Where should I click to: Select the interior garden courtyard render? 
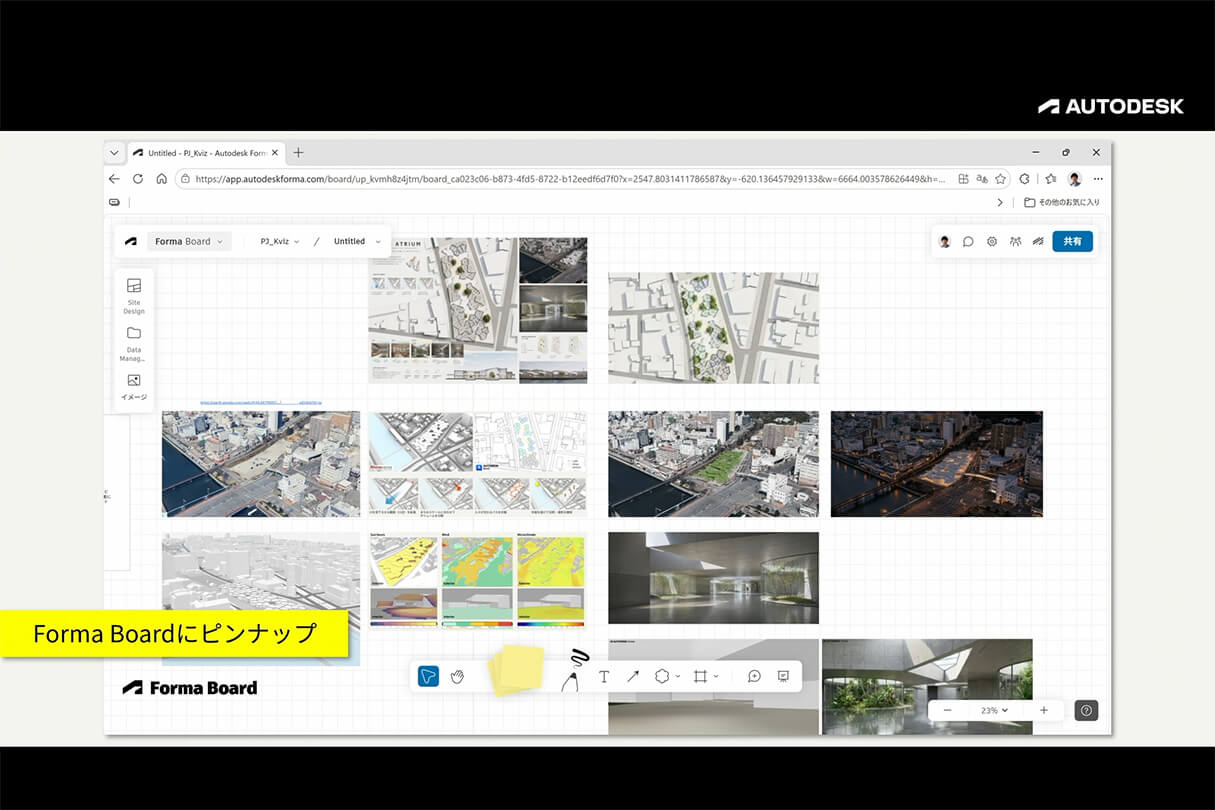[927, 687]
